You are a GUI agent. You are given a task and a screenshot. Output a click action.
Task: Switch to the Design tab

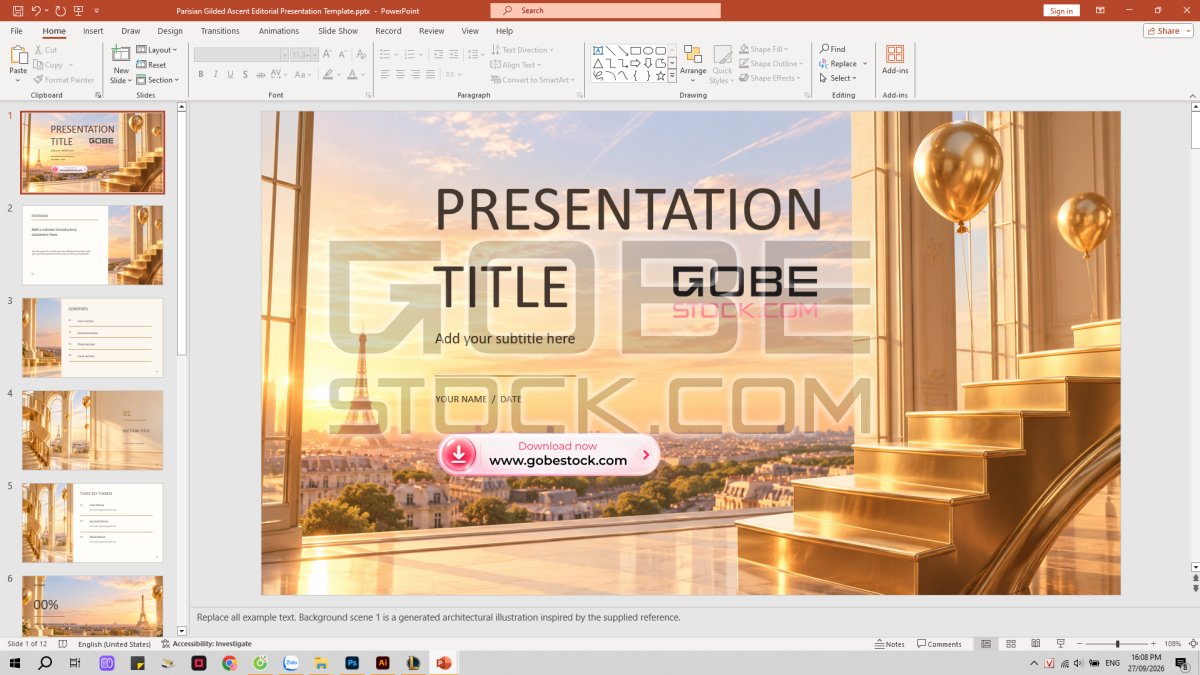click(170, 31)
